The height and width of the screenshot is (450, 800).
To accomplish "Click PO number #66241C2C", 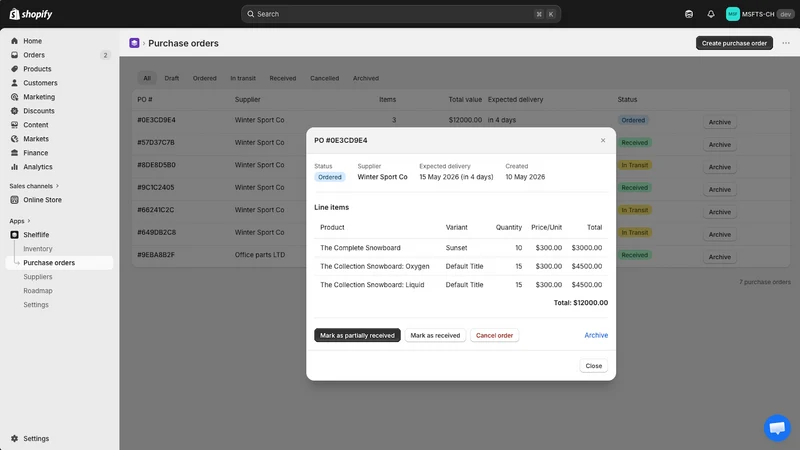I will pyautogui.click(x=156, y=210).
